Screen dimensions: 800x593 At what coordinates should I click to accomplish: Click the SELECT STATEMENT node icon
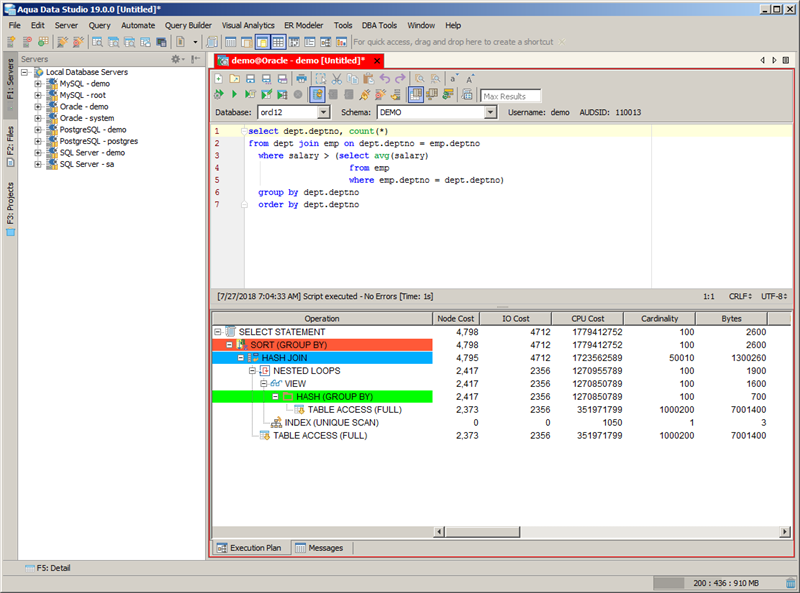coord(230,332)
